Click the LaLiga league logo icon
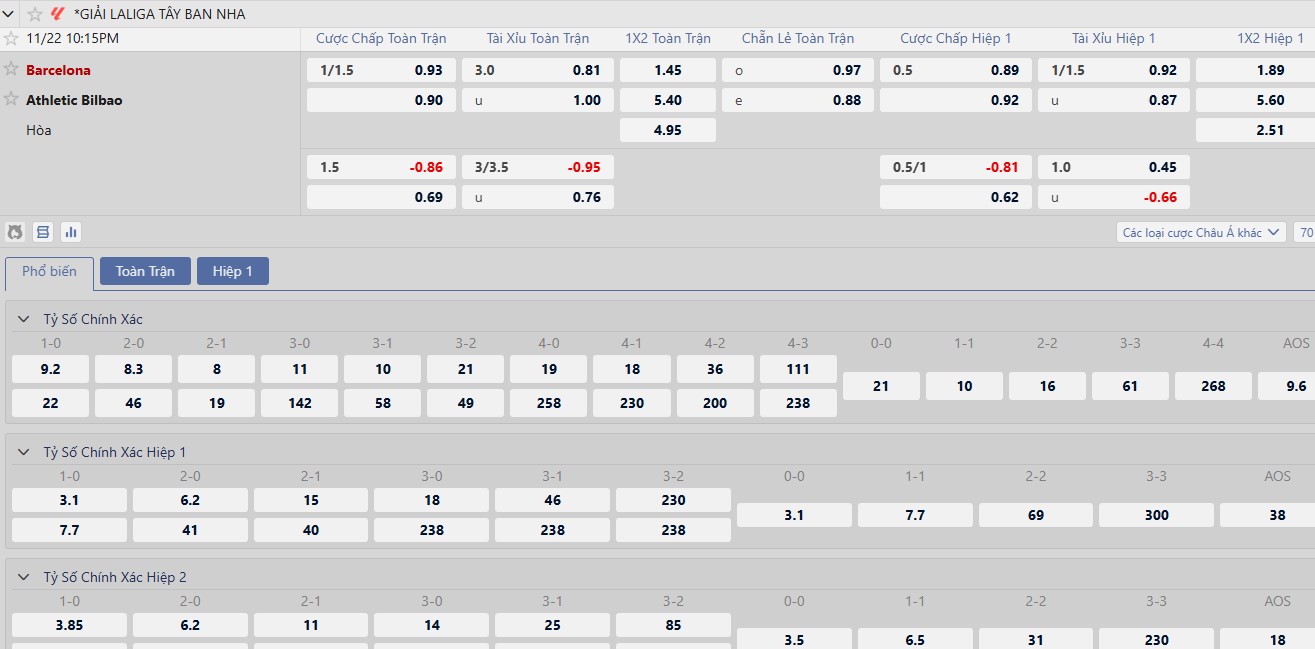 (x=58, y=14)
